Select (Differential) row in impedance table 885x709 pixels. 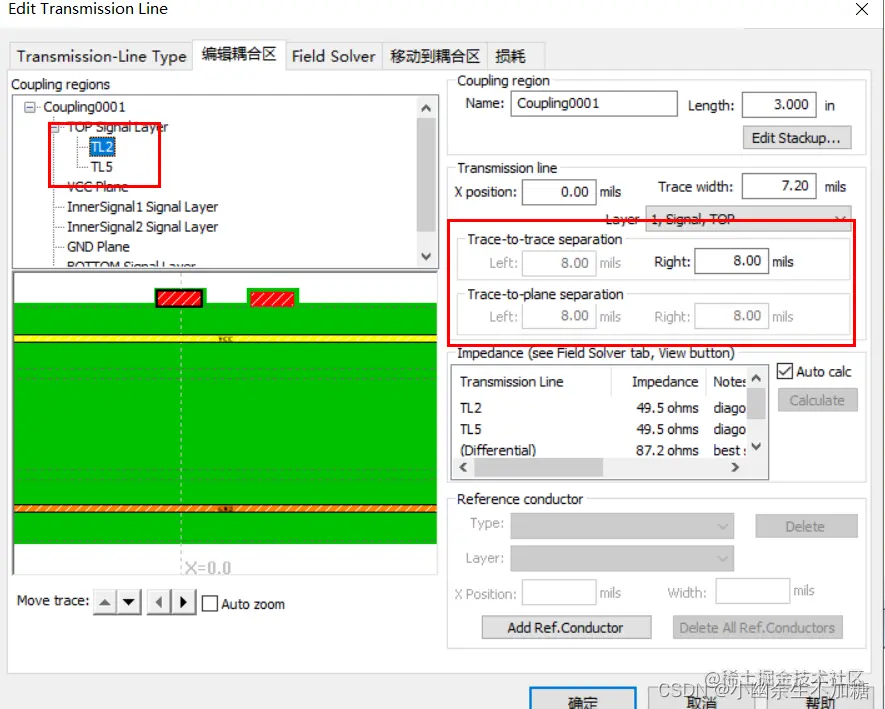coord(602,450)
